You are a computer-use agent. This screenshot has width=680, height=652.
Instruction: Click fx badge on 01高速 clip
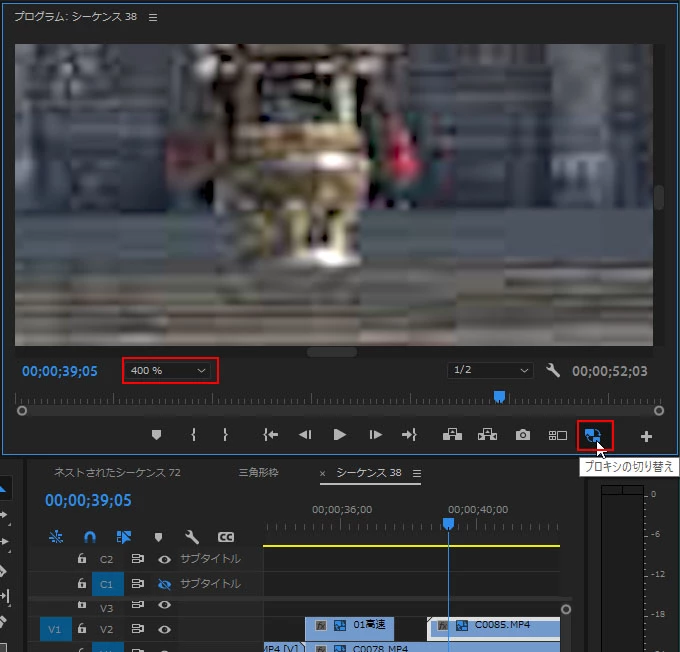pos(321,625)
